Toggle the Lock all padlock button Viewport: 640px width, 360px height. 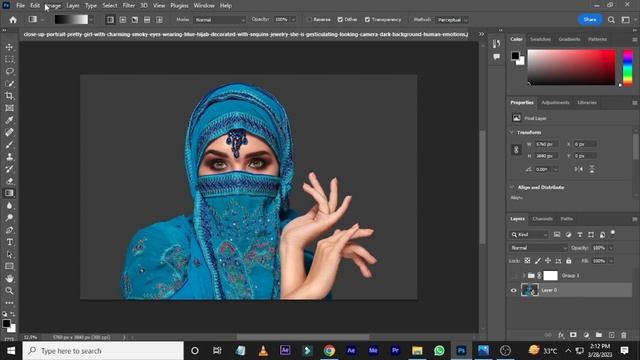pos(569,261)
